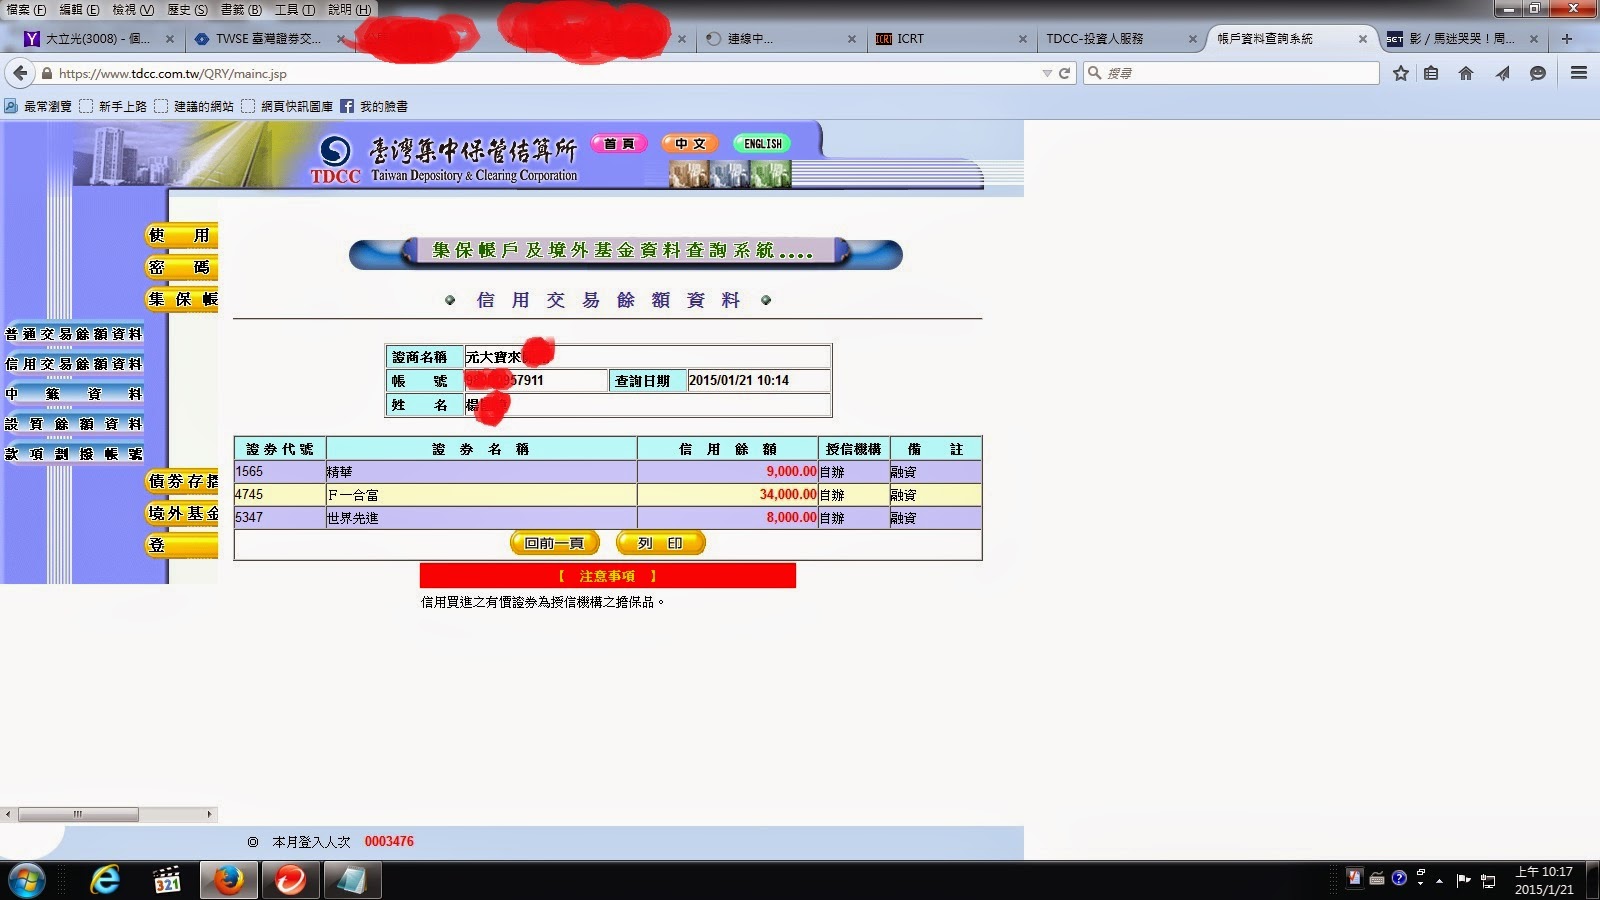Expand the URL history dropdown arrow

click(1046, 73)
